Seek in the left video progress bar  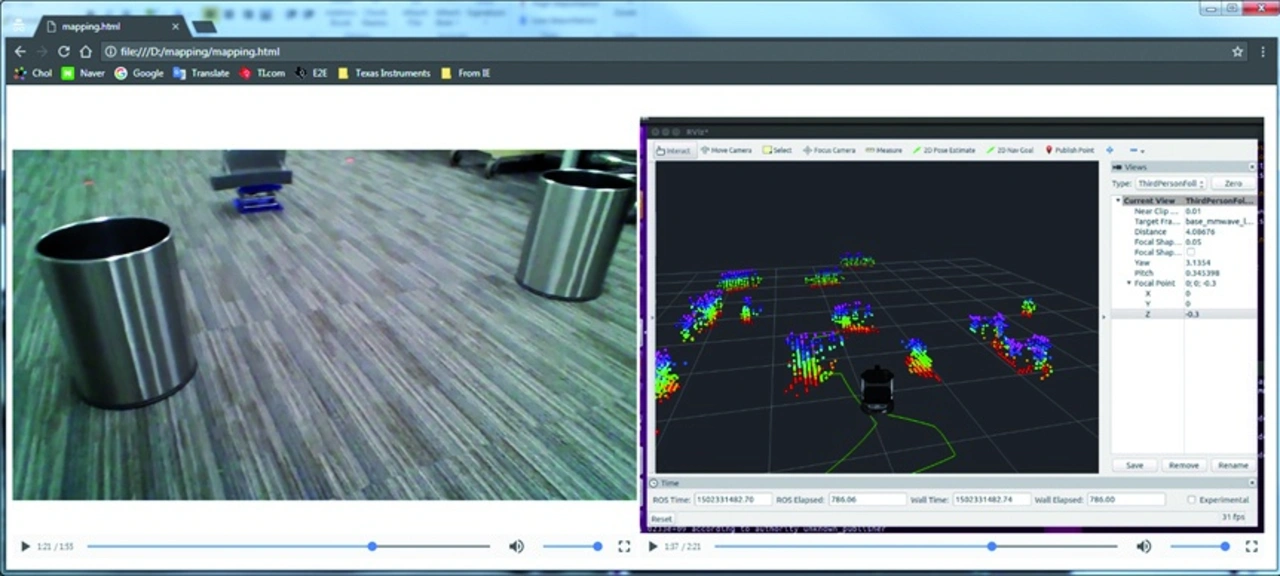pyautogui.click(x=288, y=546)
